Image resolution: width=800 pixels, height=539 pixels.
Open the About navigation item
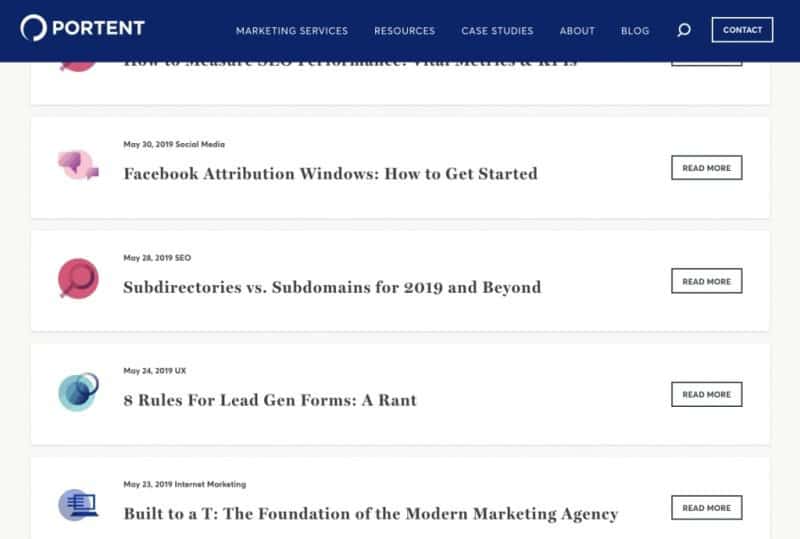tap(577, 31)
